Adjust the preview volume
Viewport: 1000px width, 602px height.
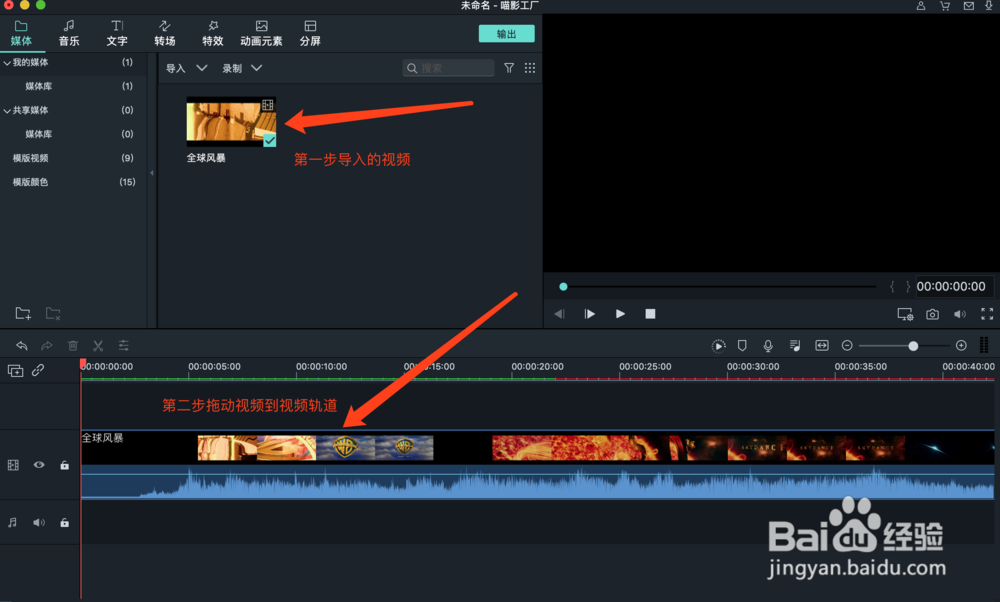coord(960,314)
